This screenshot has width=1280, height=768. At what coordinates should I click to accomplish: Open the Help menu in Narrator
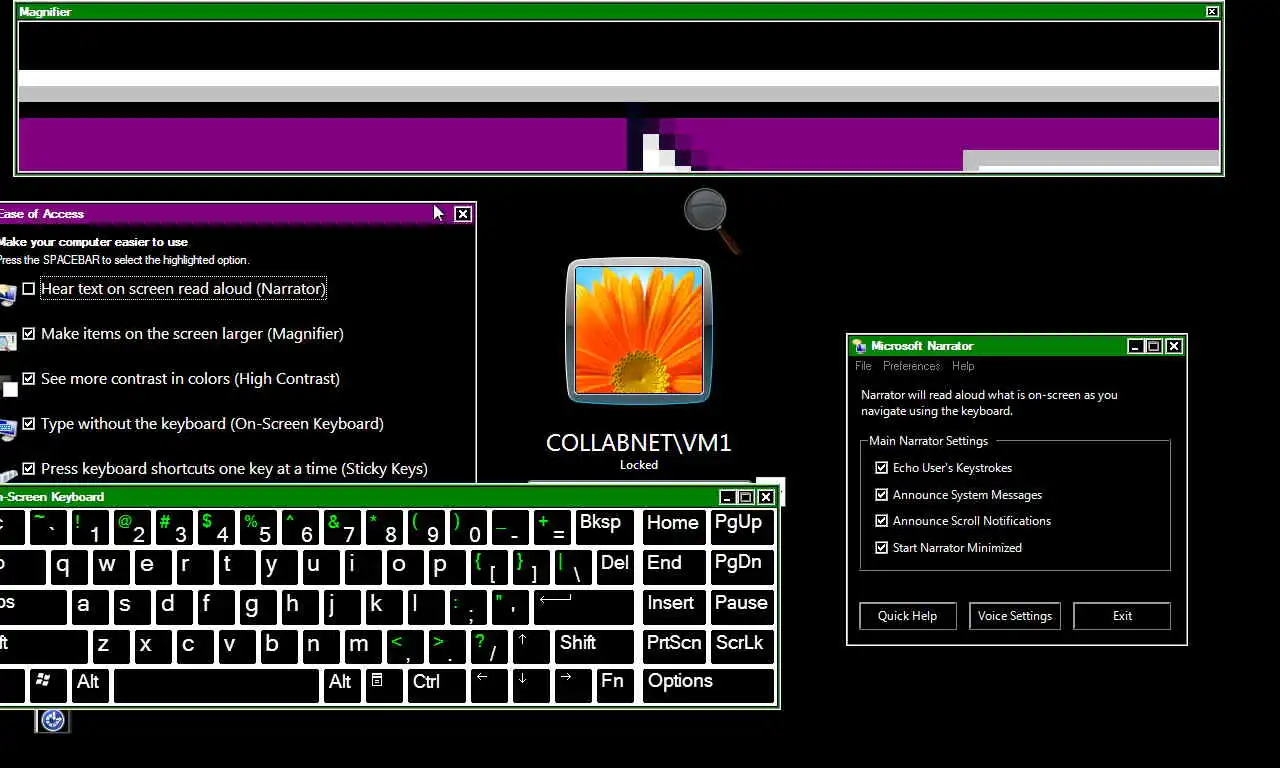pyautogui.click(x=963, y=366)
